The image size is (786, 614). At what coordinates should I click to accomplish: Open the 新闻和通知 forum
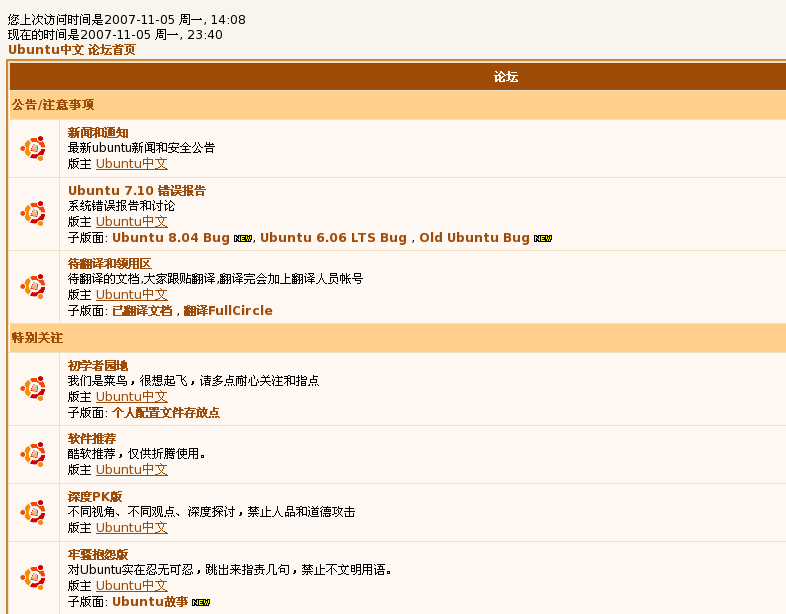coord(98,133)
